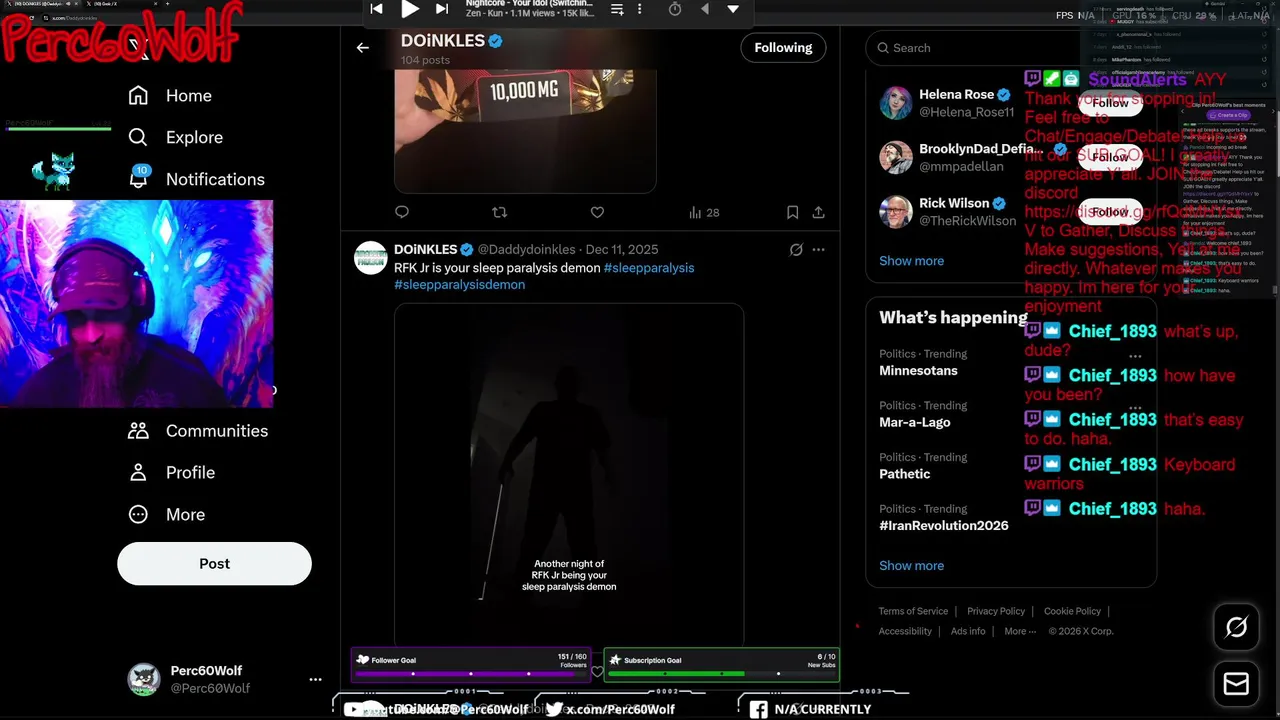This screenshot has height=720, width=1280.
Task: Open the media queue list icon
Action: coord(617,9)
